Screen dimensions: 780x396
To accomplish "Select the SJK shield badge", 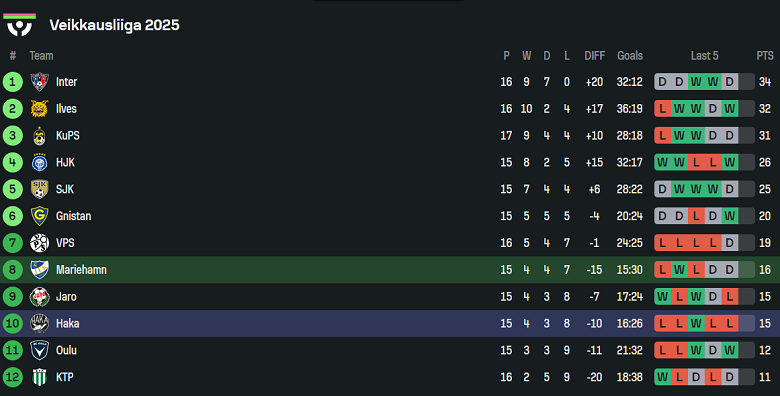I will [39, 189].
